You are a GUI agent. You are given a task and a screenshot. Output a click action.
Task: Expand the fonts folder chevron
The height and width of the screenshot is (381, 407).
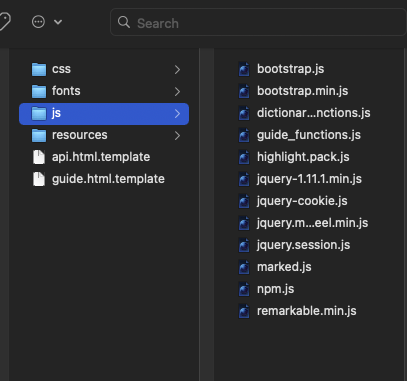pos(177,92)
